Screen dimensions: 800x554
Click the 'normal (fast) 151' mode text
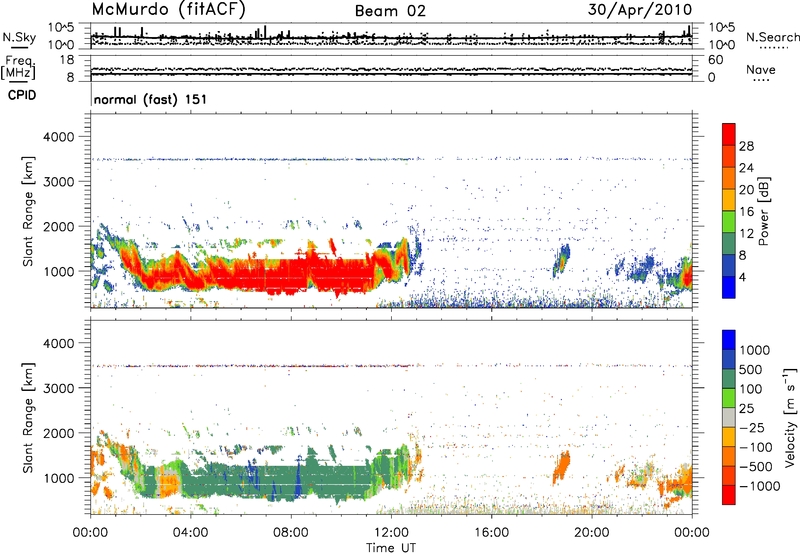pos(151,99)
